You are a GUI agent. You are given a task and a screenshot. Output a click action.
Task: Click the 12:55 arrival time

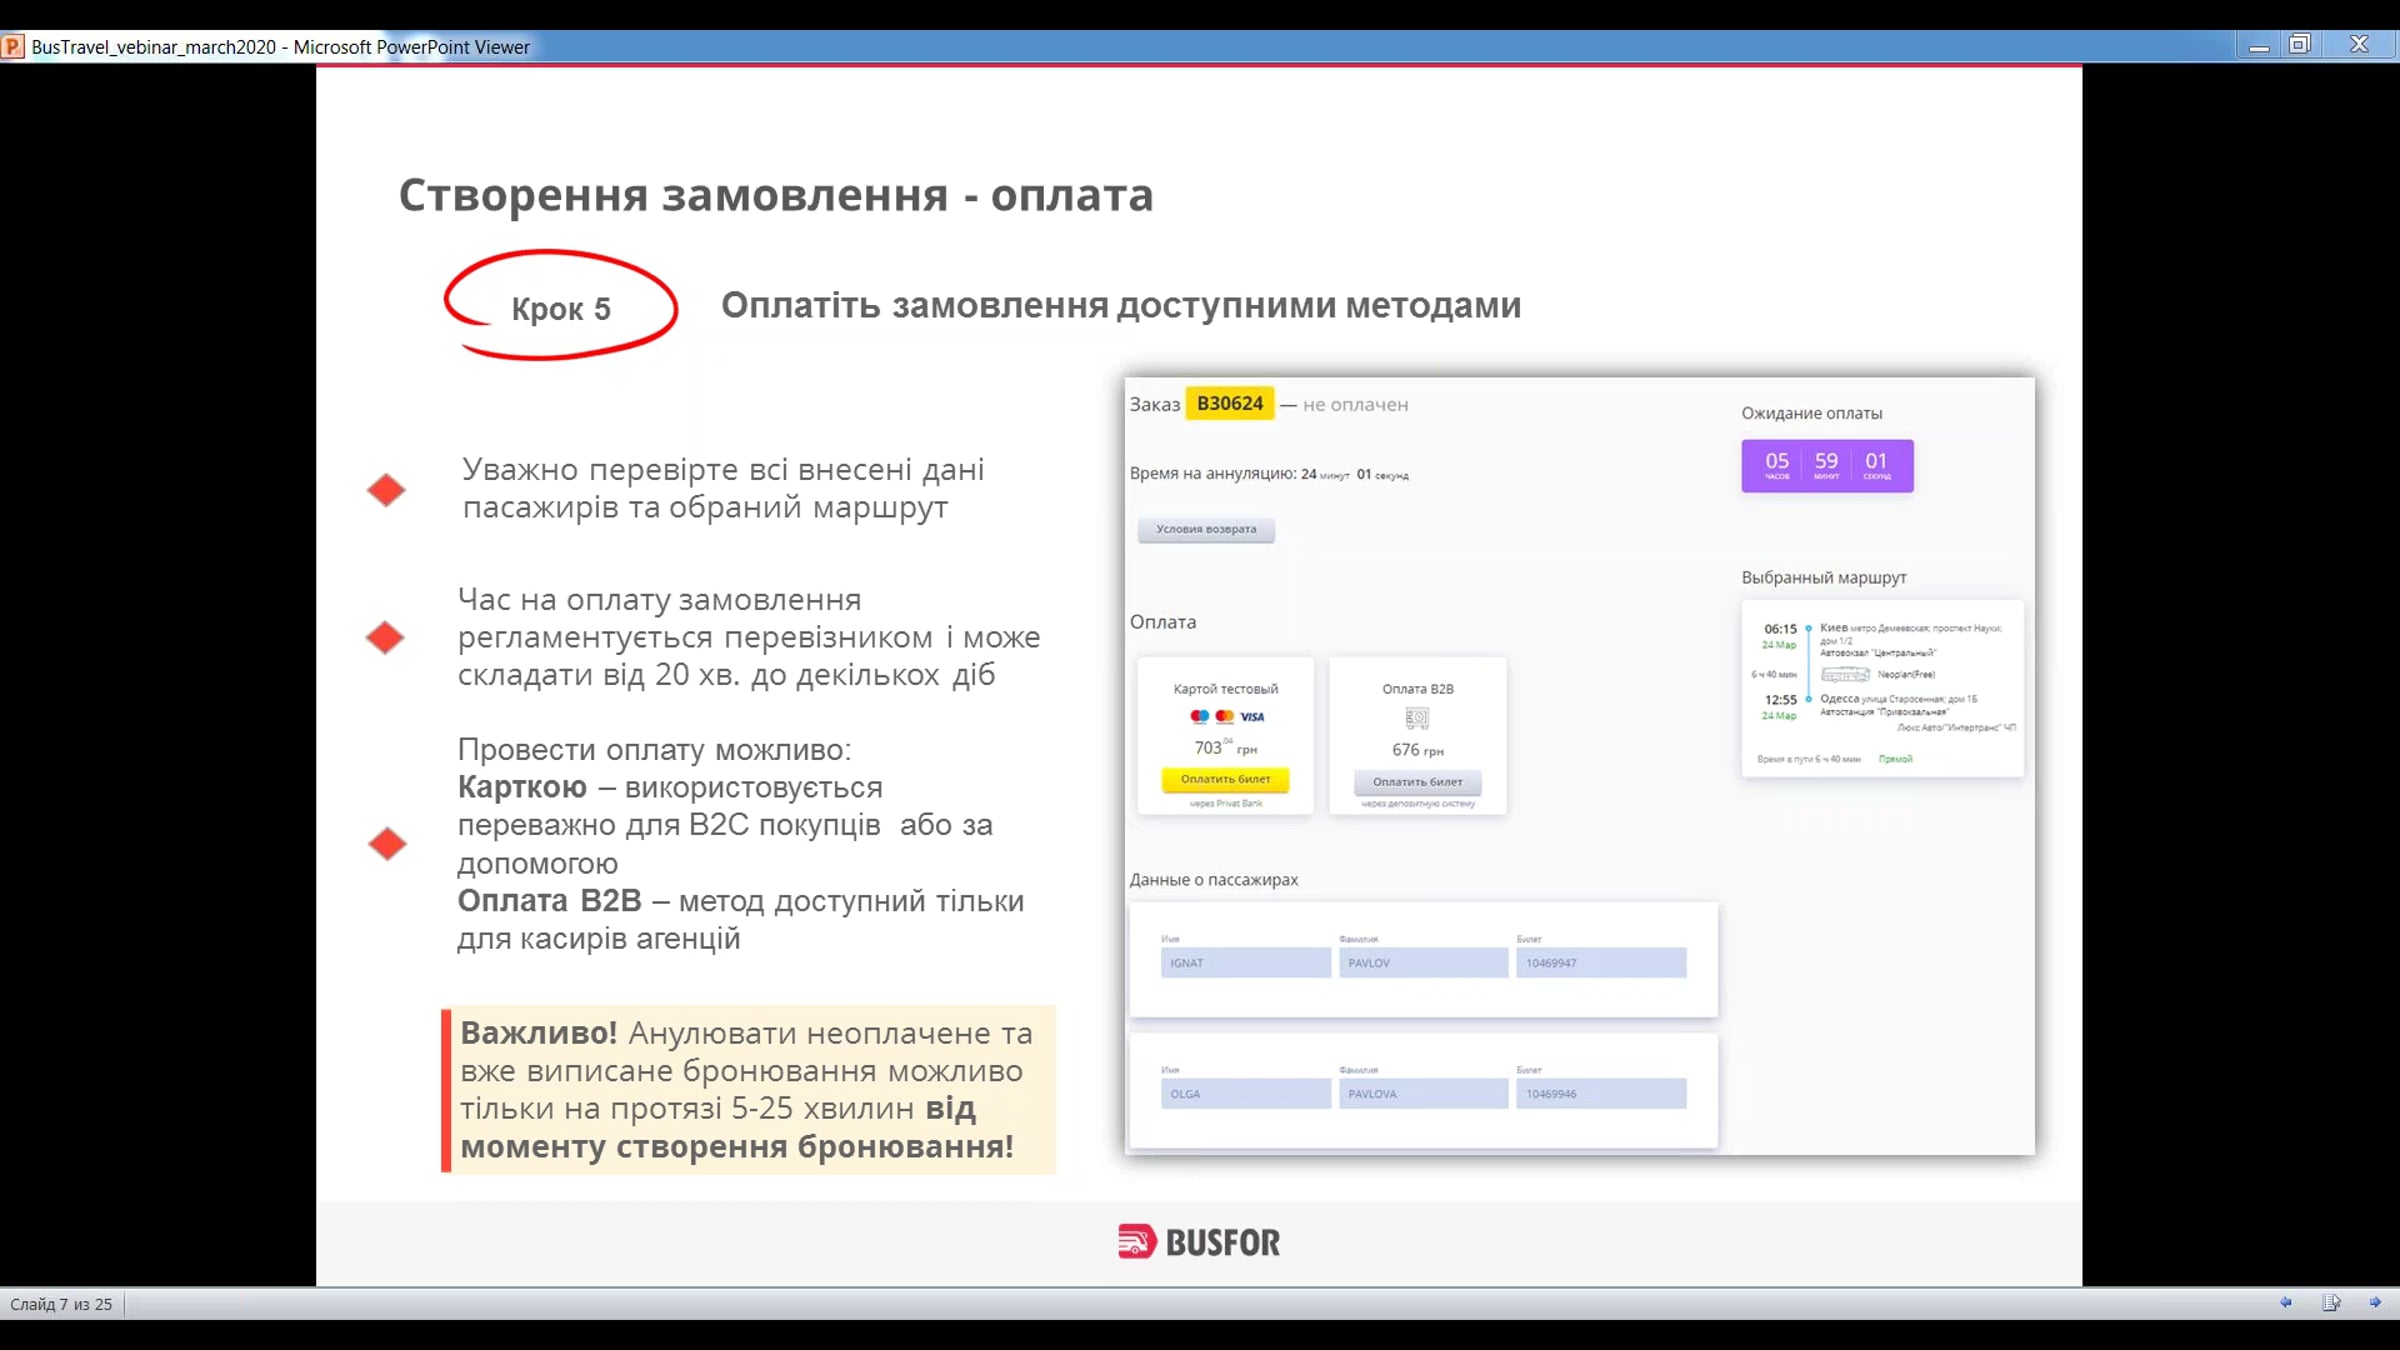tap(1780, 700)
